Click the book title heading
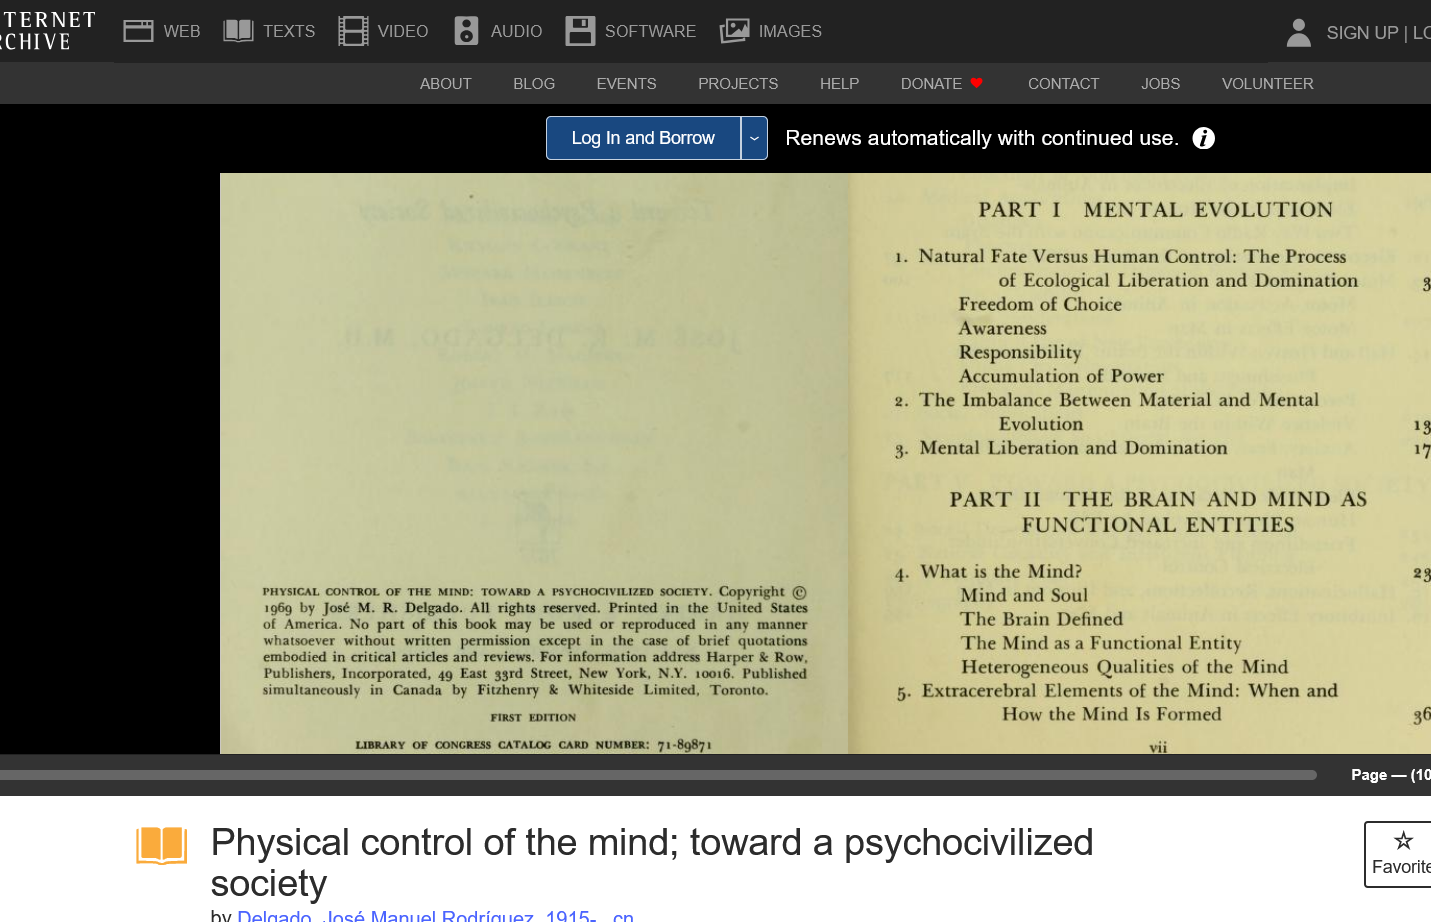Image resolution: width=1431 pixels, height=922 pixels. (652, 863)
